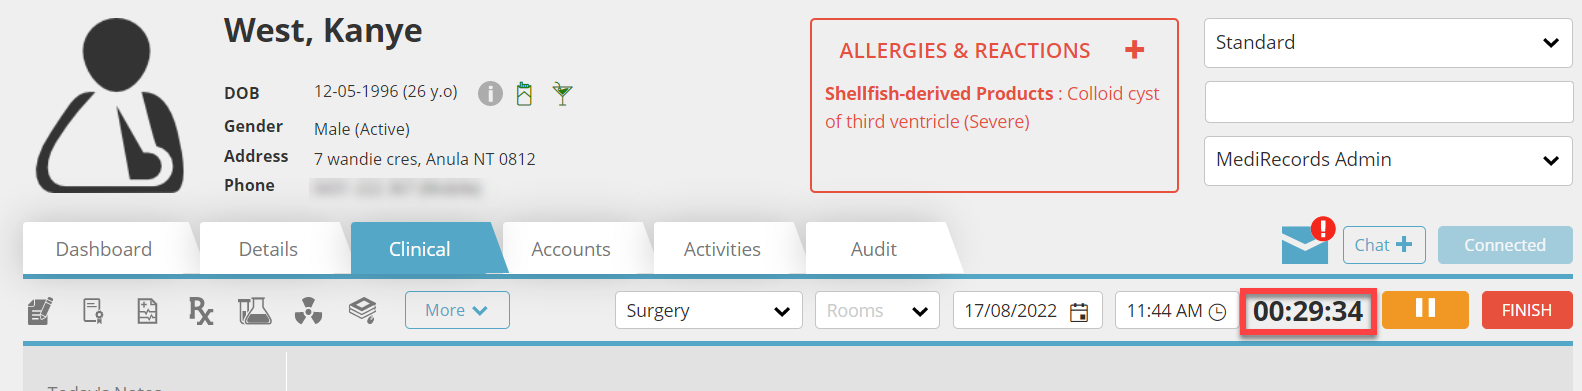Click the stacked resources icon
Screen dimensions: 1582x391
pyautogui.click(x=362, y=311)
